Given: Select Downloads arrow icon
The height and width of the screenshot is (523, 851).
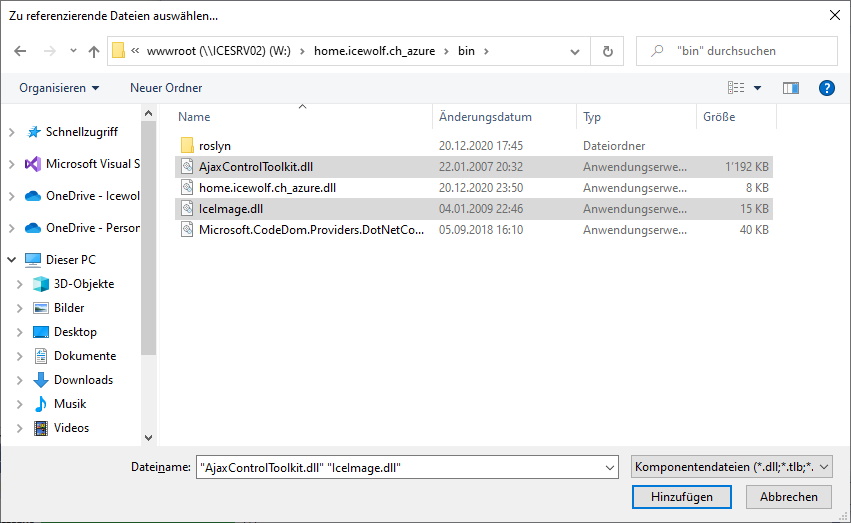Looking at the screenshot, I should coord(41,380).
